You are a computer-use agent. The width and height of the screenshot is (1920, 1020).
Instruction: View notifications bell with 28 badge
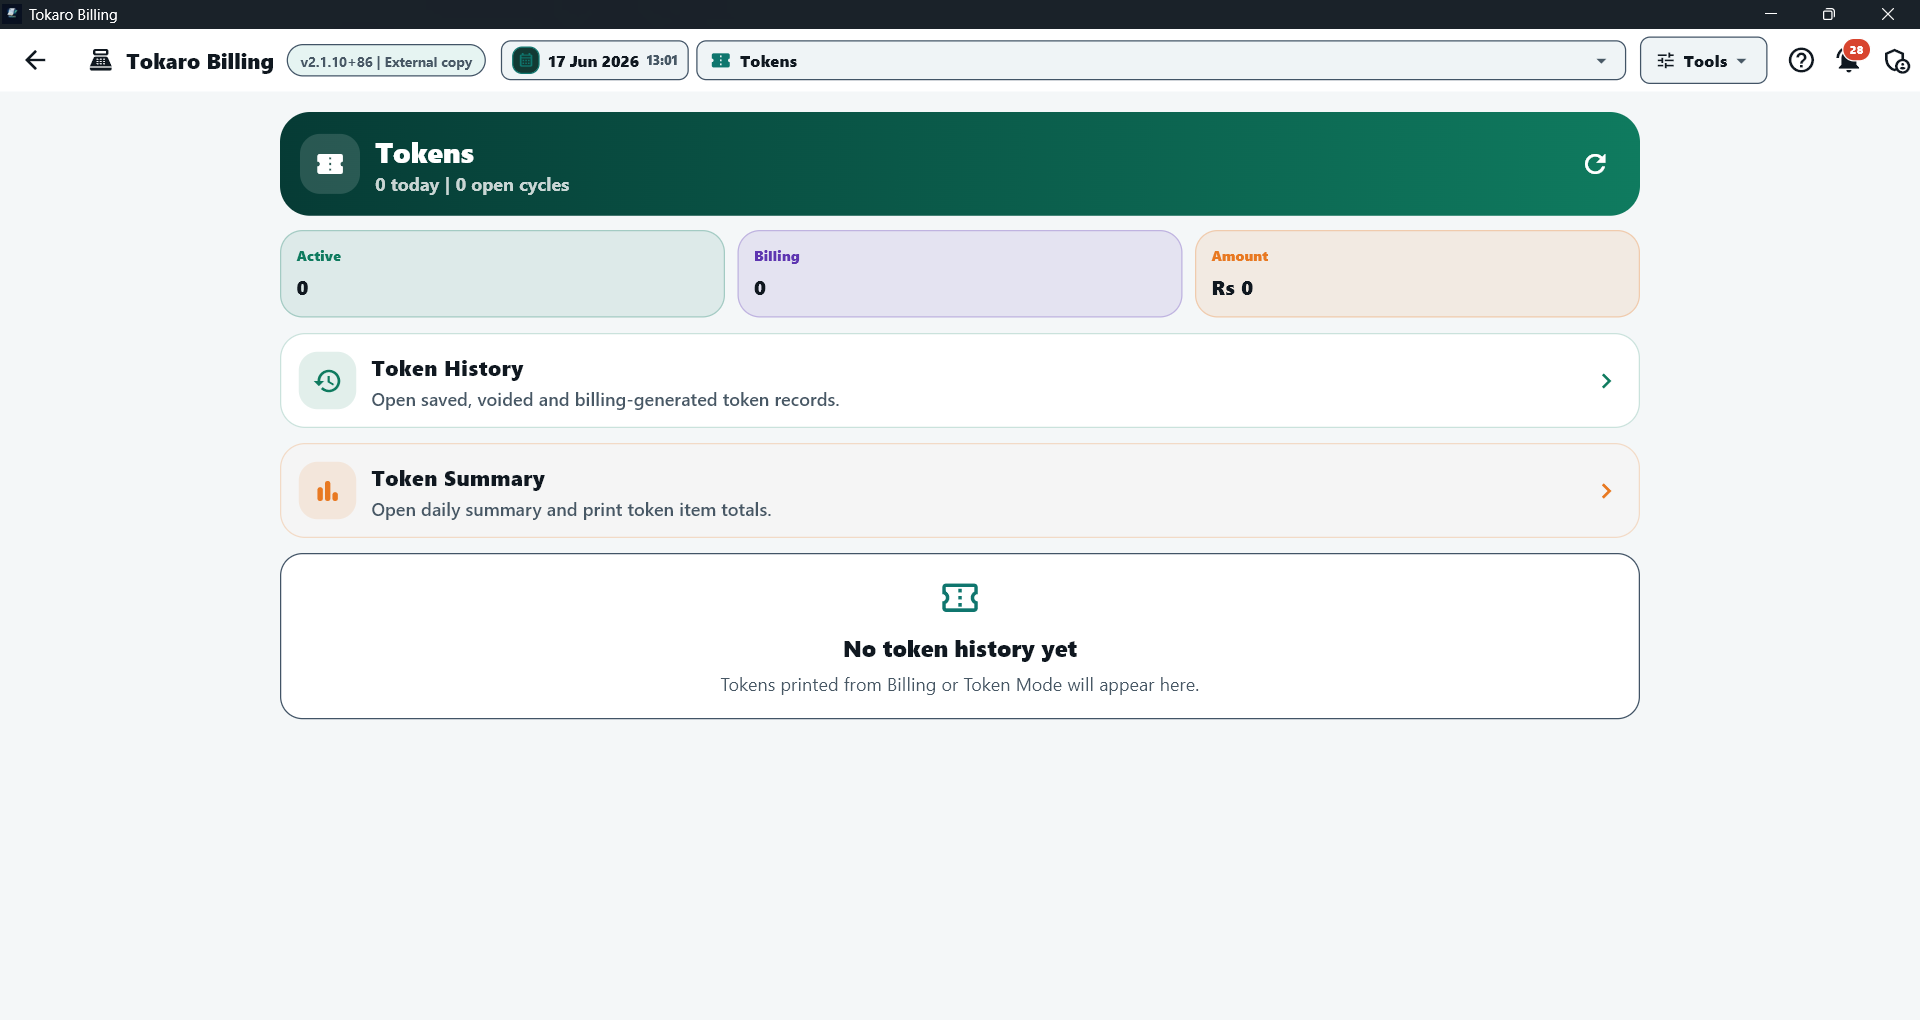click(x=1849, y=61)
